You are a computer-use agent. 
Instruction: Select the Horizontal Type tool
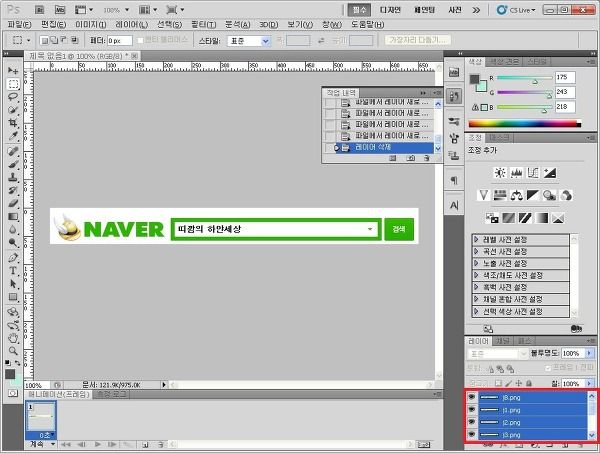pyautogui.click(x=13, y=271)
